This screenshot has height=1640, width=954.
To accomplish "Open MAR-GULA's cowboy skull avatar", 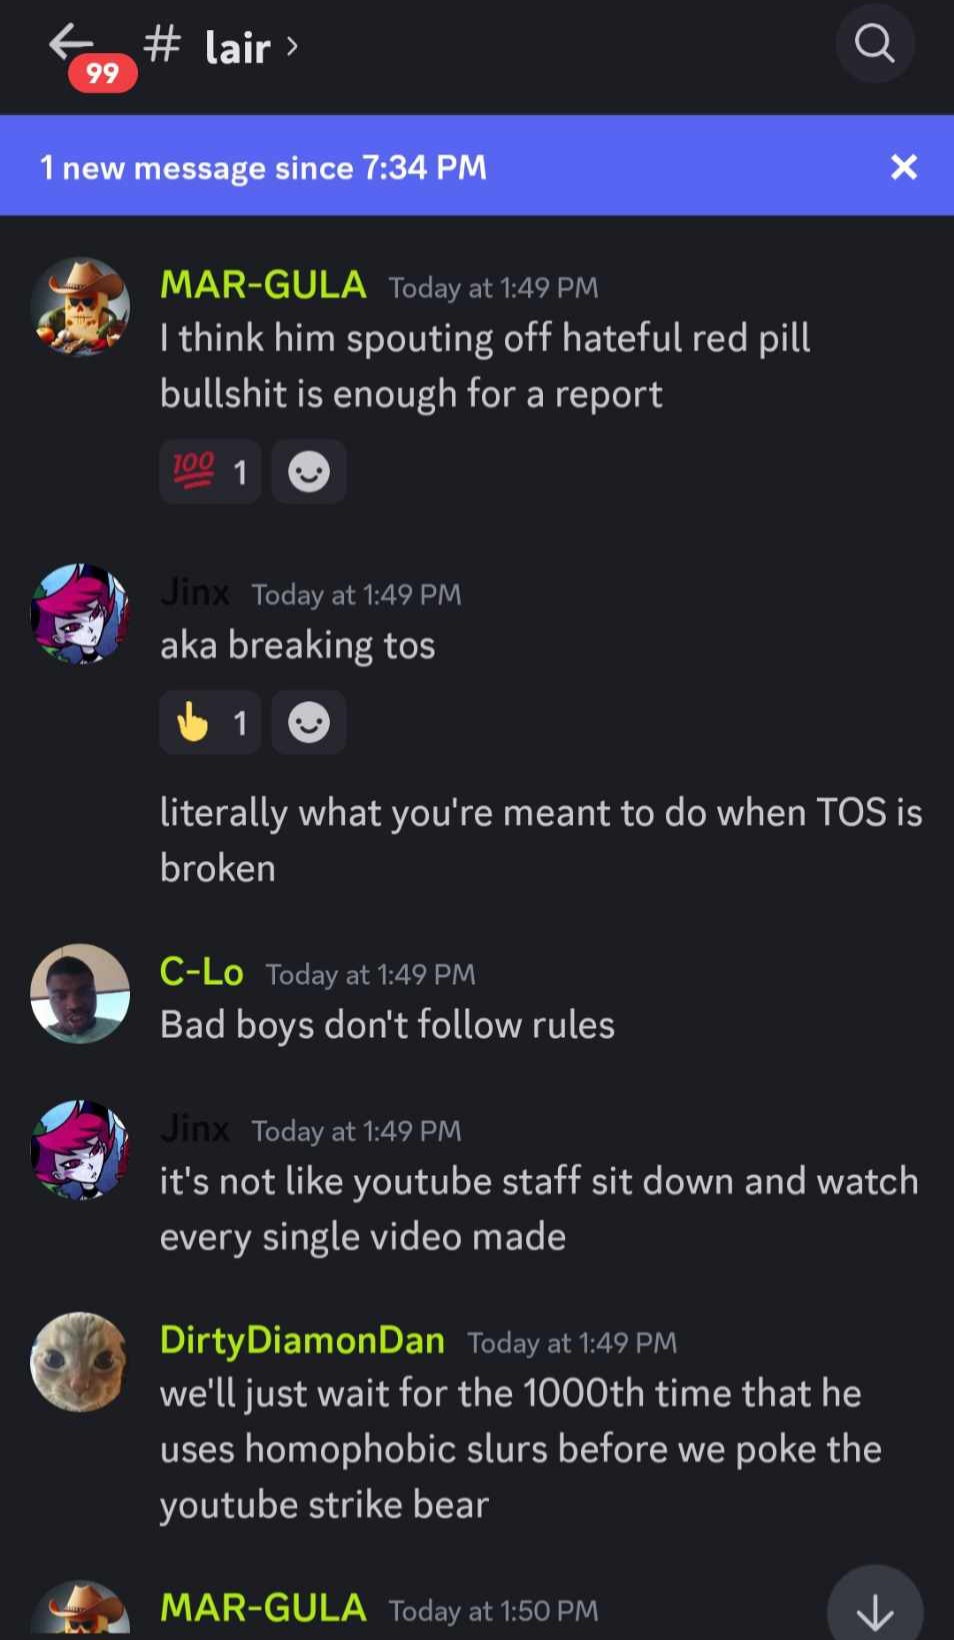I will [x=80, y=307].
